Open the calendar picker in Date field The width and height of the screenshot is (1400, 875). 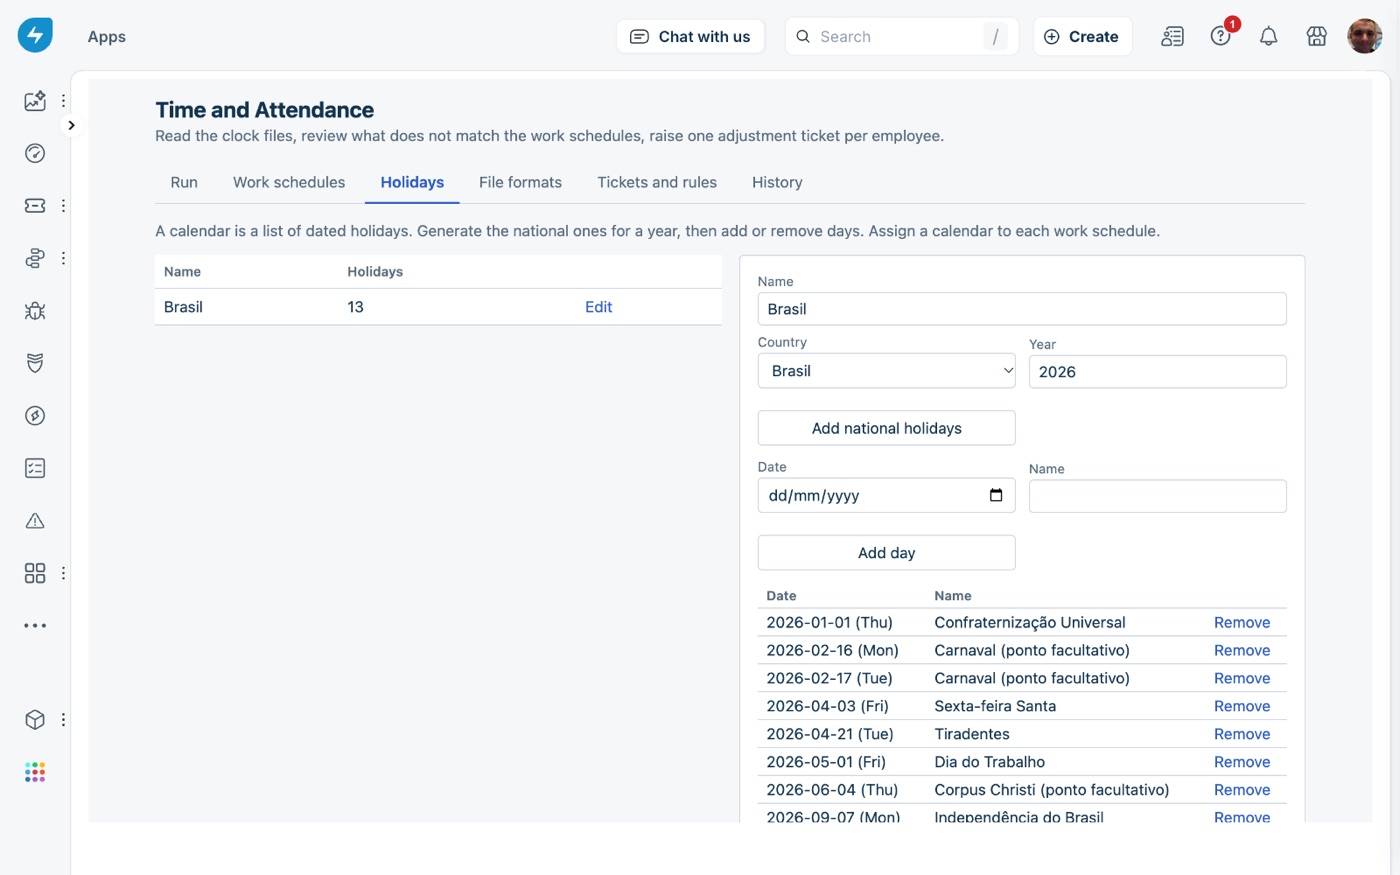[996, 496]
